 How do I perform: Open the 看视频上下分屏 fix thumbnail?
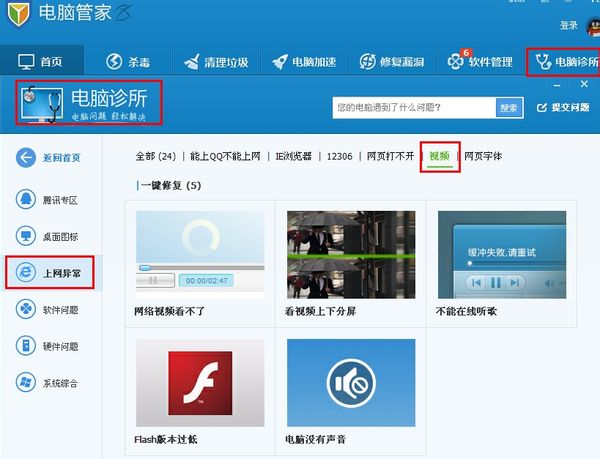[351, 255]
